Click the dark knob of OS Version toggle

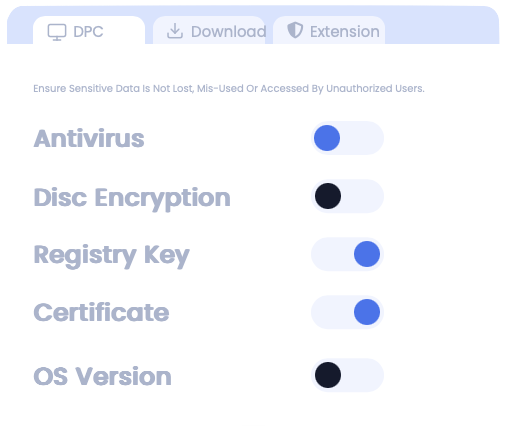pos(328,375)
